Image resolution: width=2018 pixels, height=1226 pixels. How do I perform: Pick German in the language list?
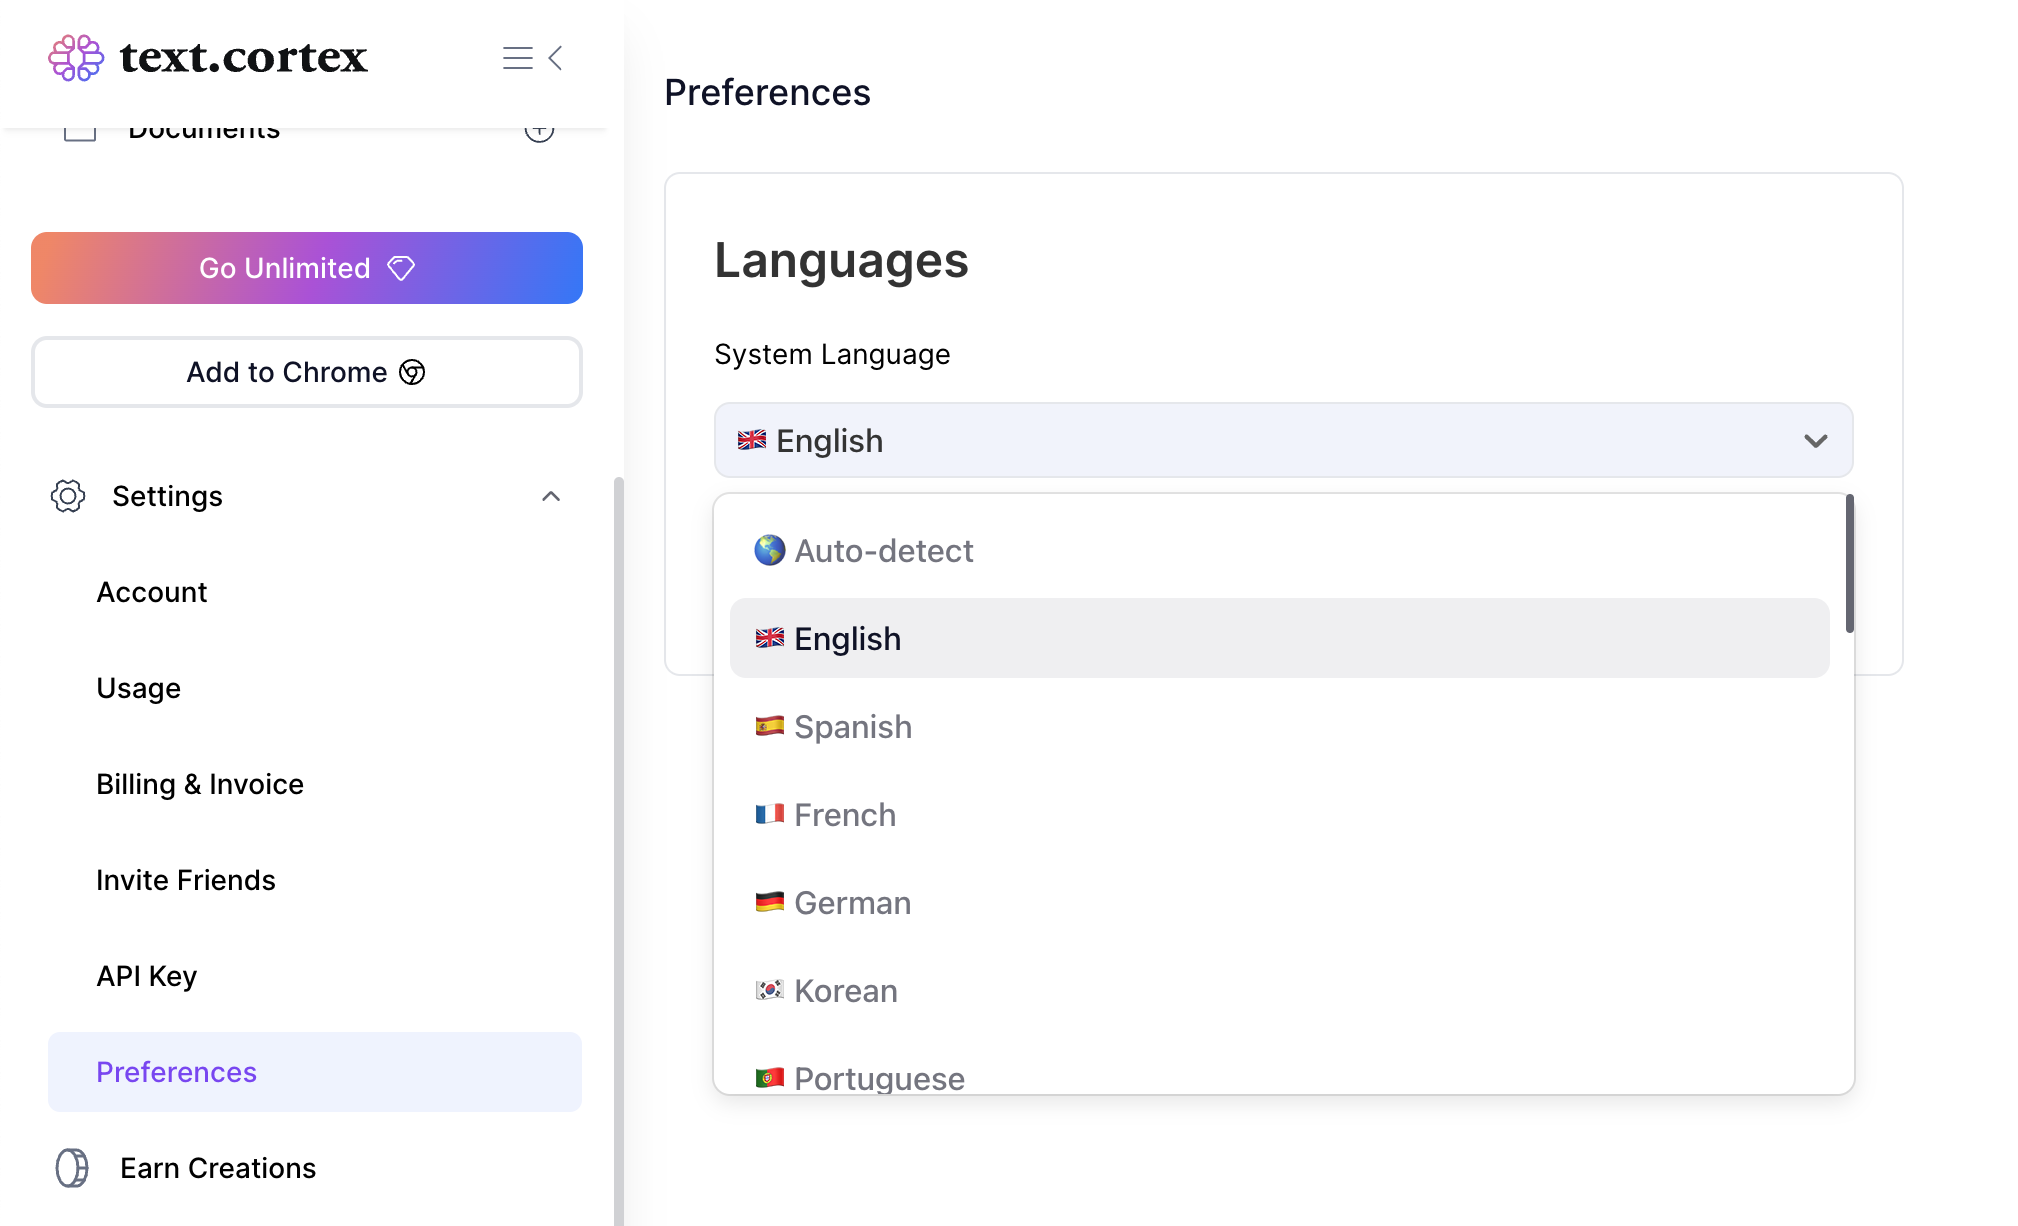pyautogui.click(x=1279, y=902)
